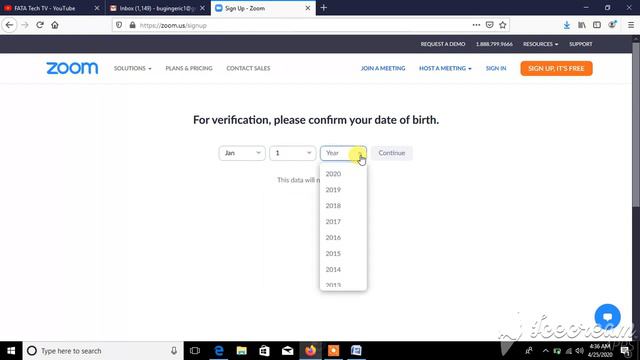Show hidden system tray icons
The height and width of the screenshot is (360, 640).
point(545,351)
